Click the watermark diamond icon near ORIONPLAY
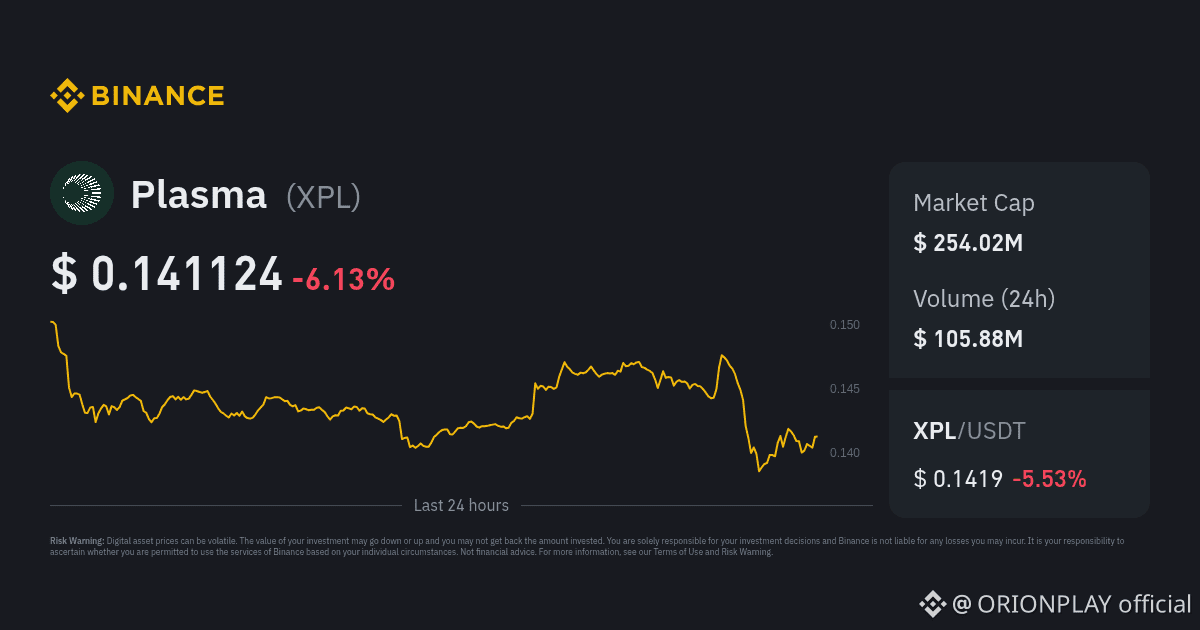 (x=932, y=603)
